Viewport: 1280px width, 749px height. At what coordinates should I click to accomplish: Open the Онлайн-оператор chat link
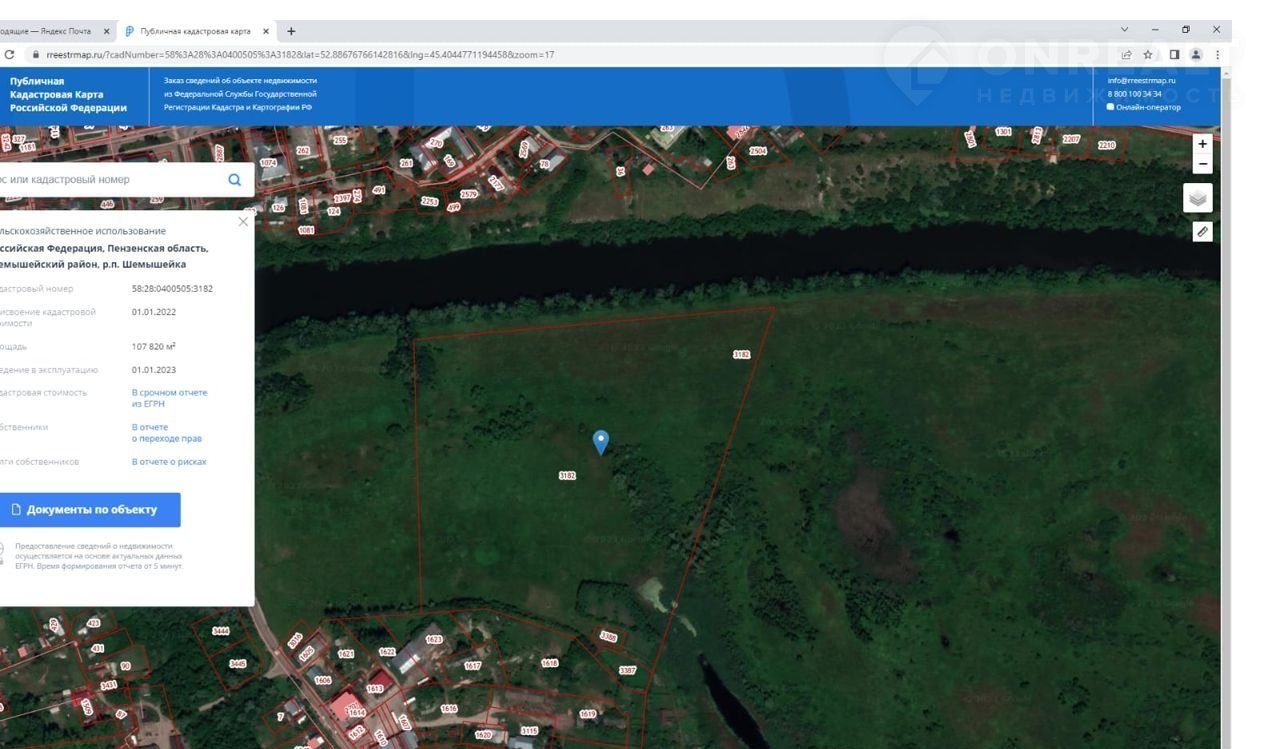coord(1147,107)
